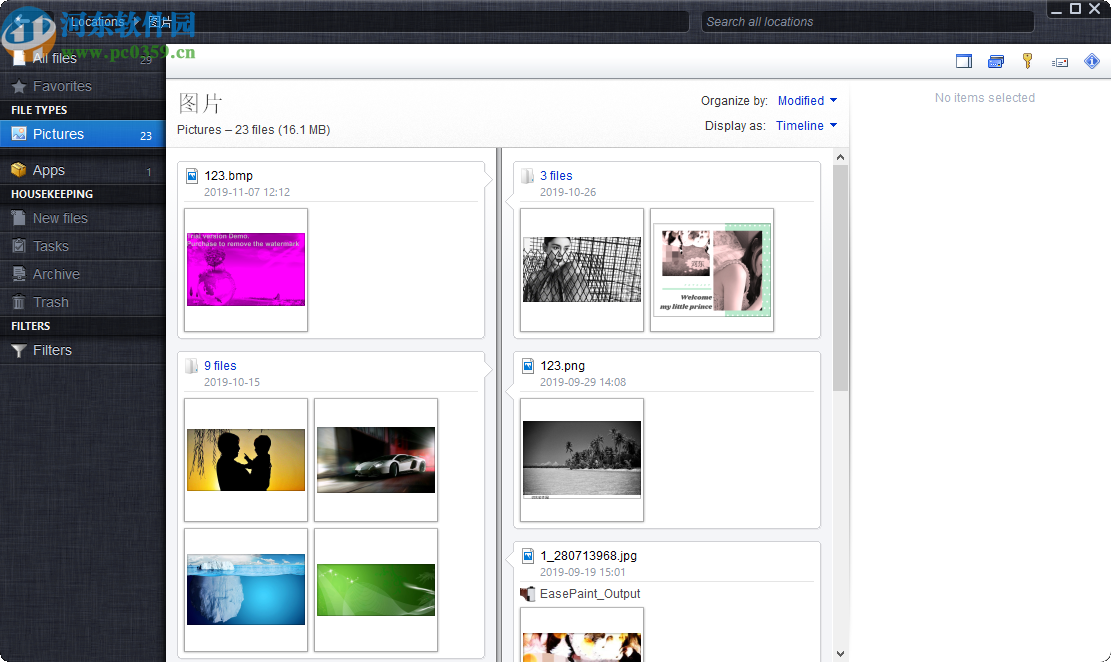Click the black-and-white woman portrait thumbnail
This screenshot has width=1111, height=662.
click(582, 269)
